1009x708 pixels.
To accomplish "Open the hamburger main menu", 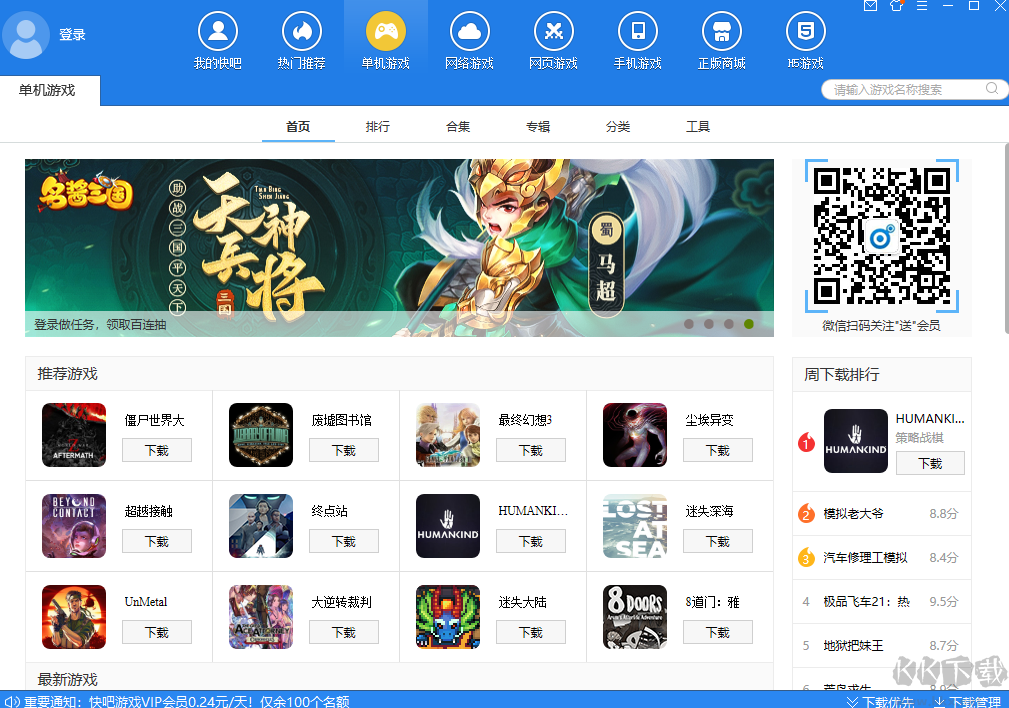I will pos(921,8).
